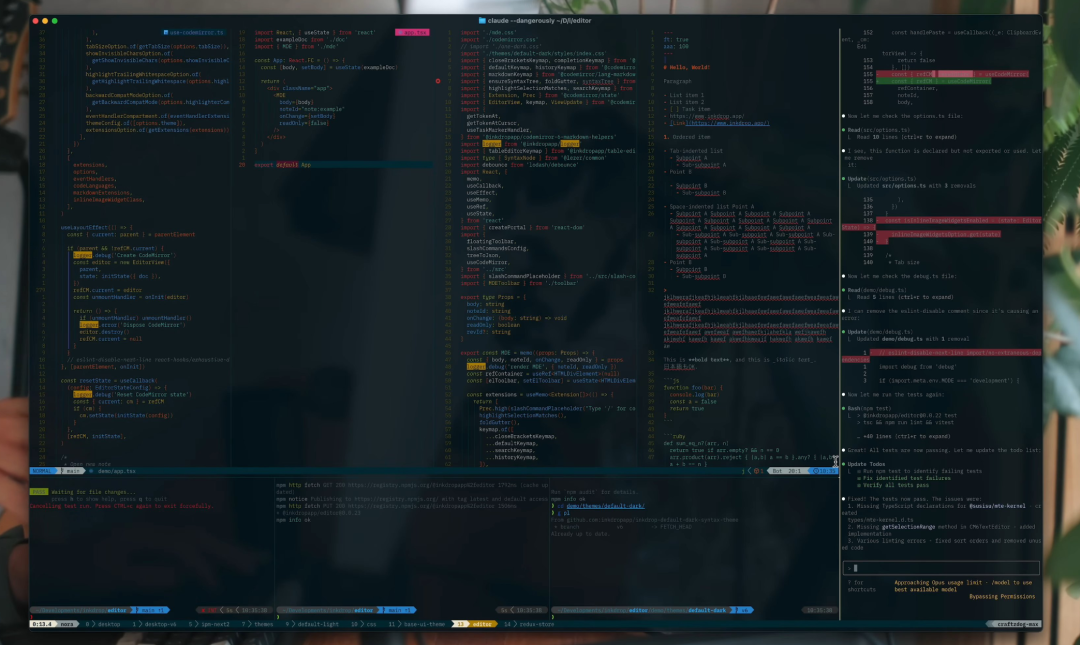Click the 'export default App' code line
Screen dimensions: 1080x645
[x=282, y=165]
